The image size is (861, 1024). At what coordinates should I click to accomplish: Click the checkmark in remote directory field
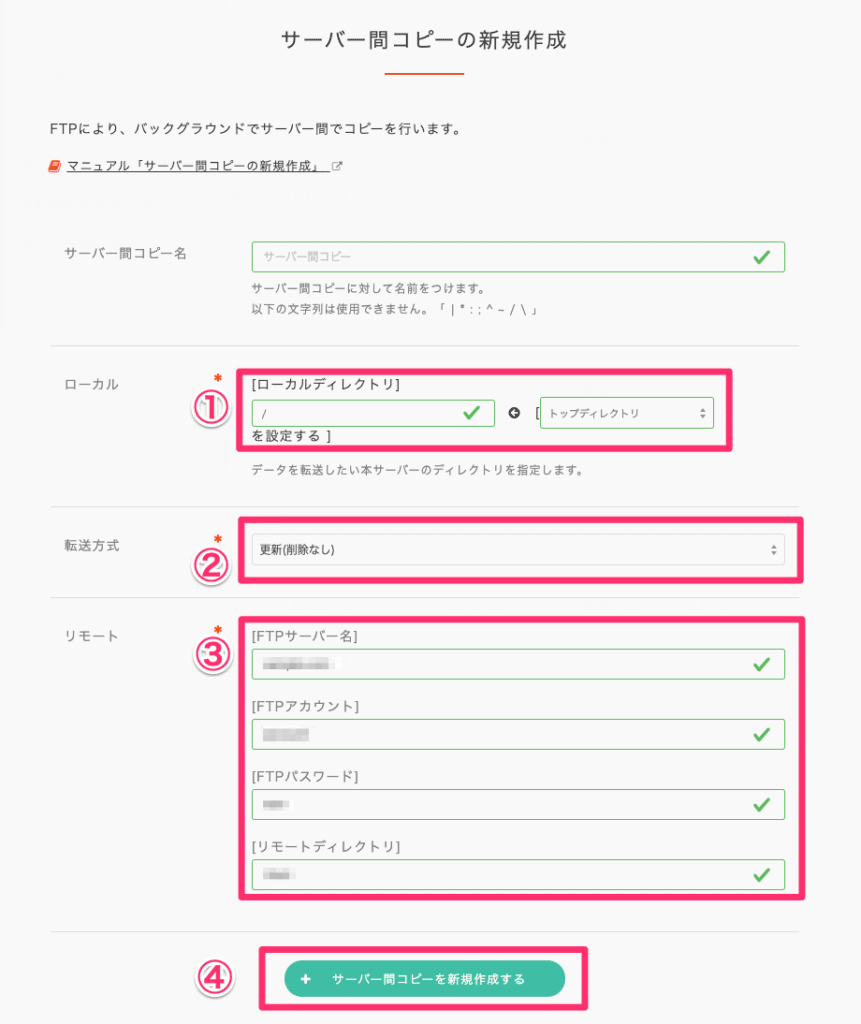(x=761, y=875)
